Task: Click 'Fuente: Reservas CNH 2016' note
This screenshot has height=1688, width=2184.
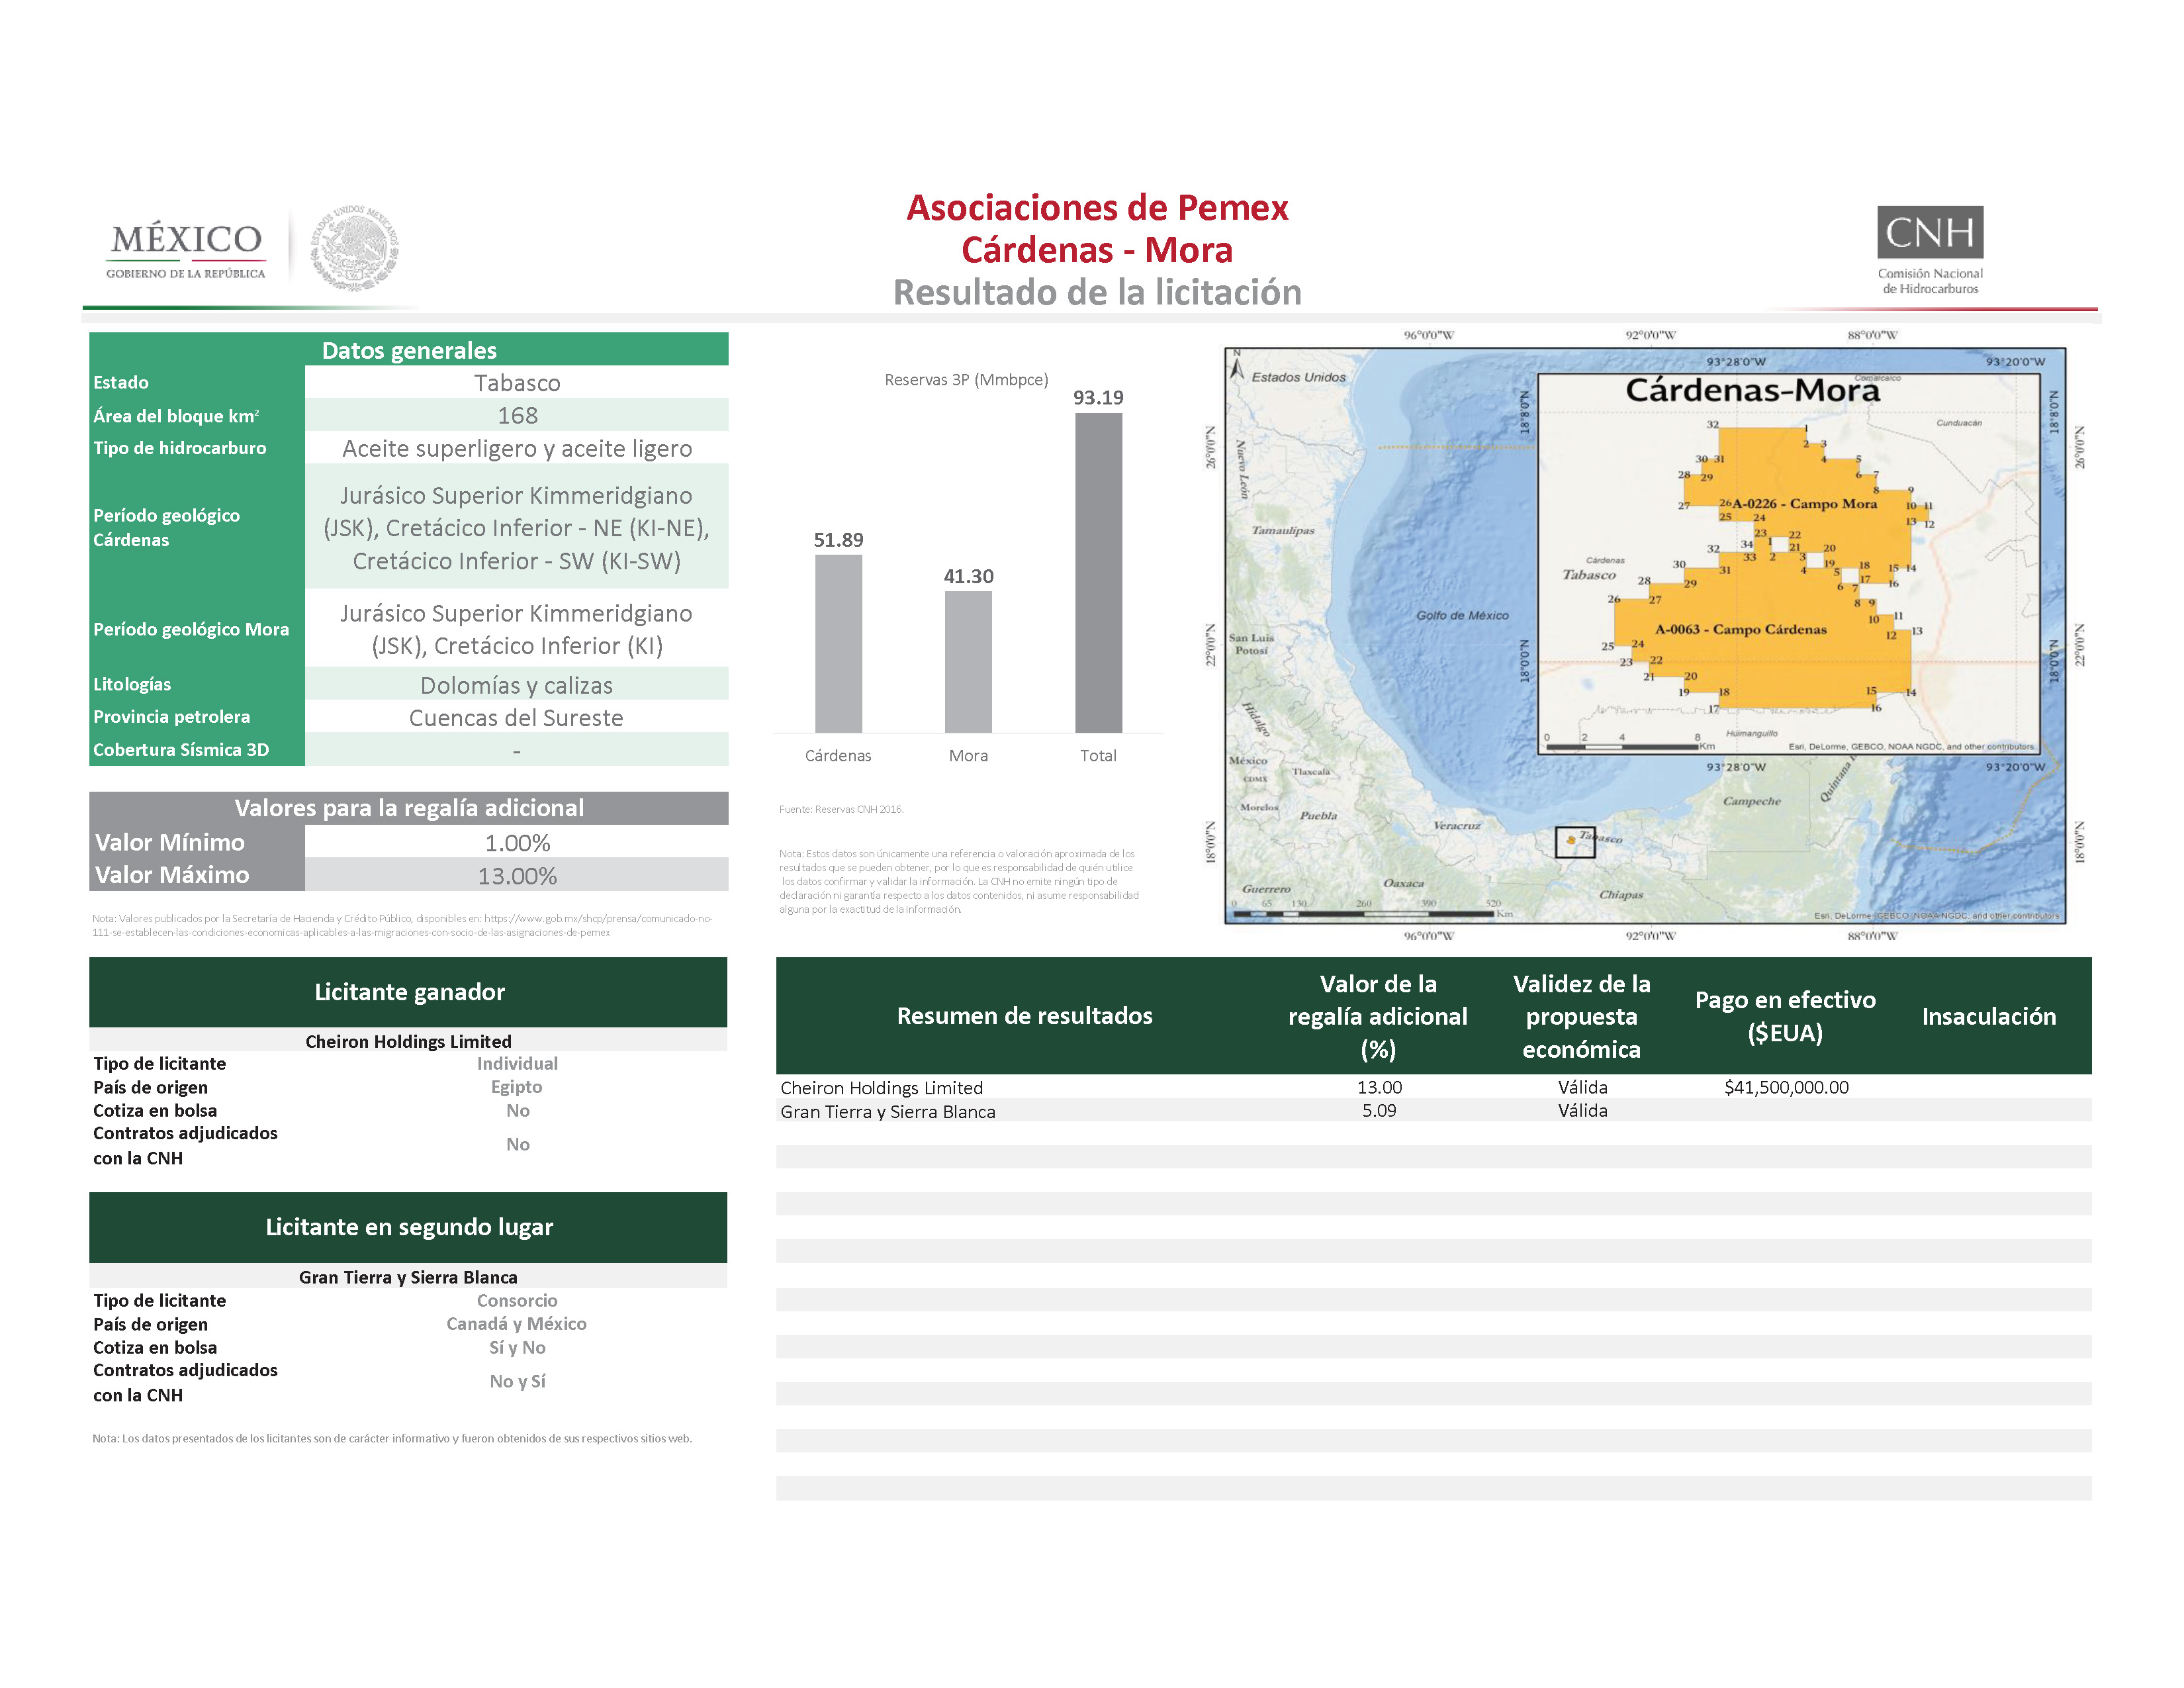Action: 841,809
